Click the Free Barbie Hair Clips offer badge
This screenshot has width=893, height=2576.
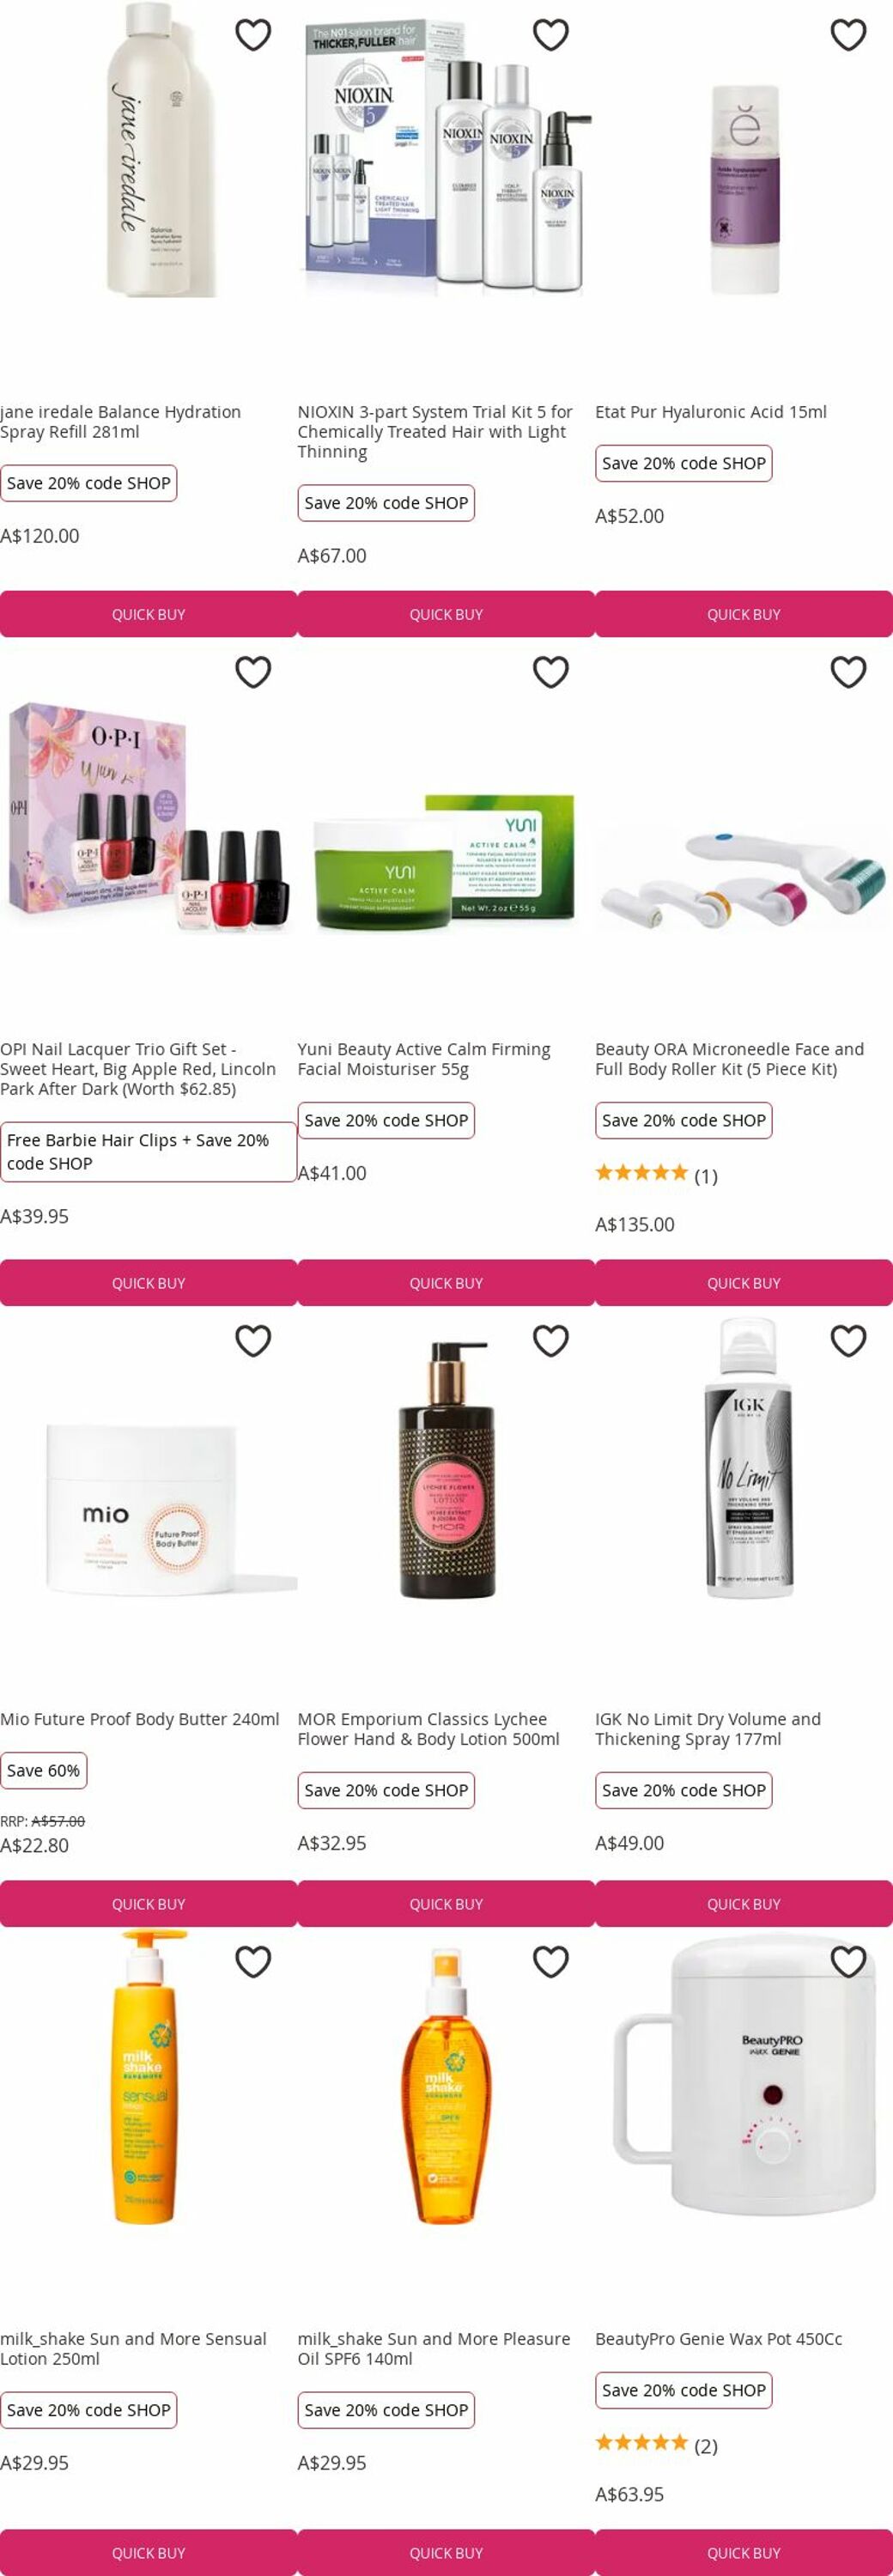pyautogui.click(x=148, y=1152)
